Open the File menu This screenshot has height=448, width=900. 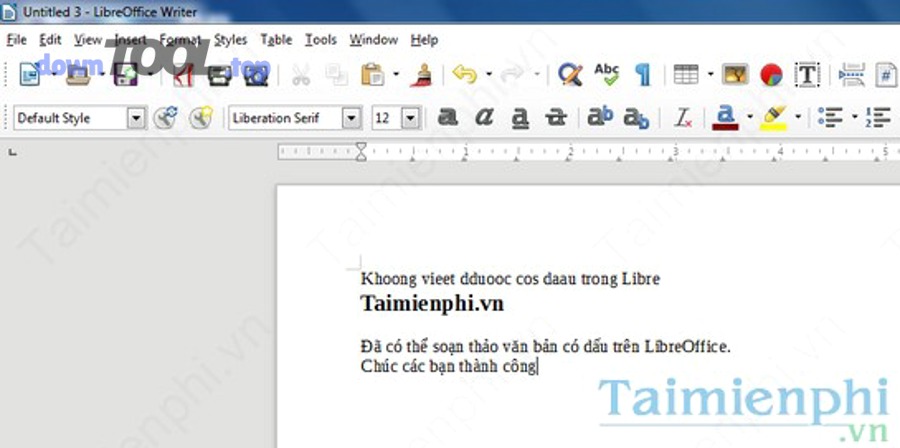click(17, 40)
